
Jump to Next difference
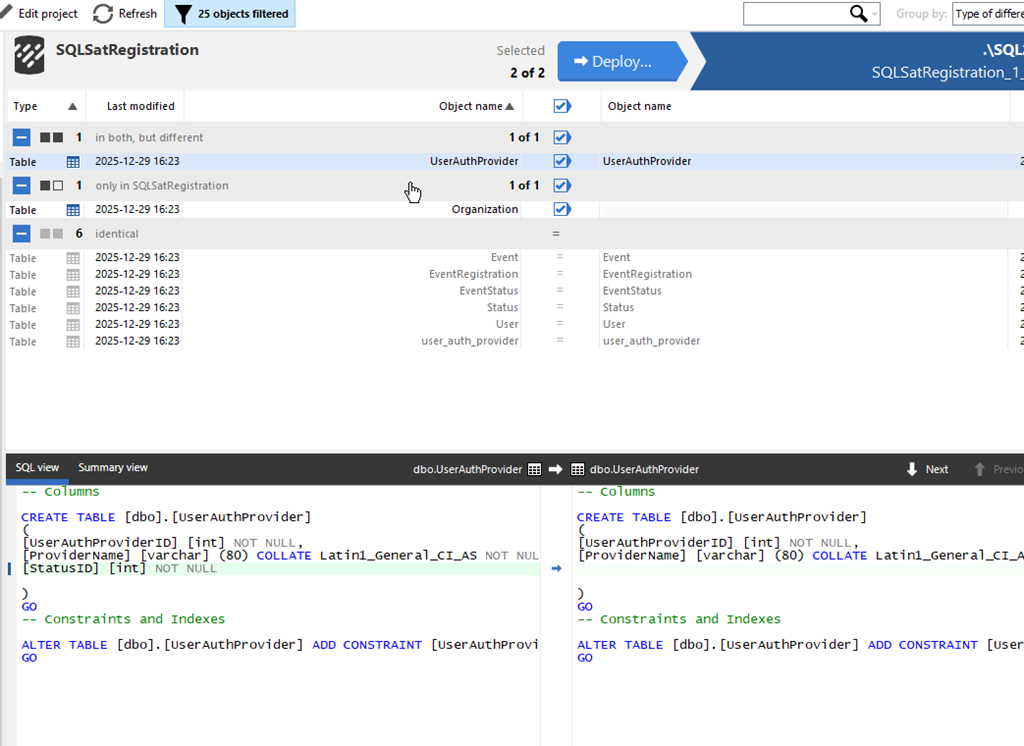point(927,469)
